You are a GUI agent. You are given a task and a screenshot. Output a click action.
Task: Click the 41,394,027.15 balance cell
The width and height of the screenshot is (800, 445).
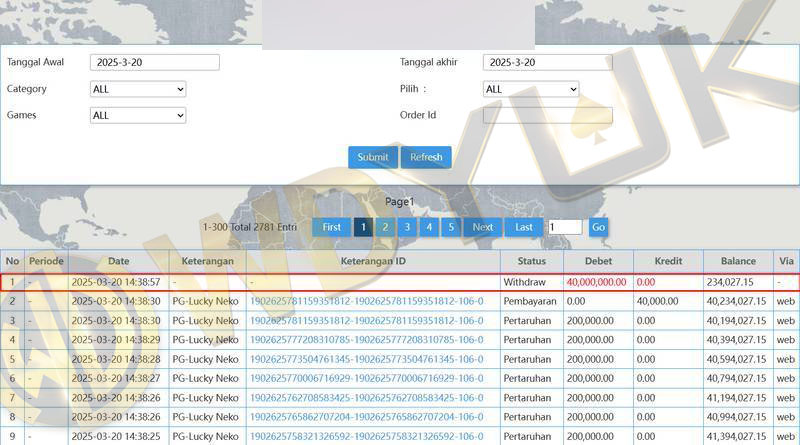(736, 437)
